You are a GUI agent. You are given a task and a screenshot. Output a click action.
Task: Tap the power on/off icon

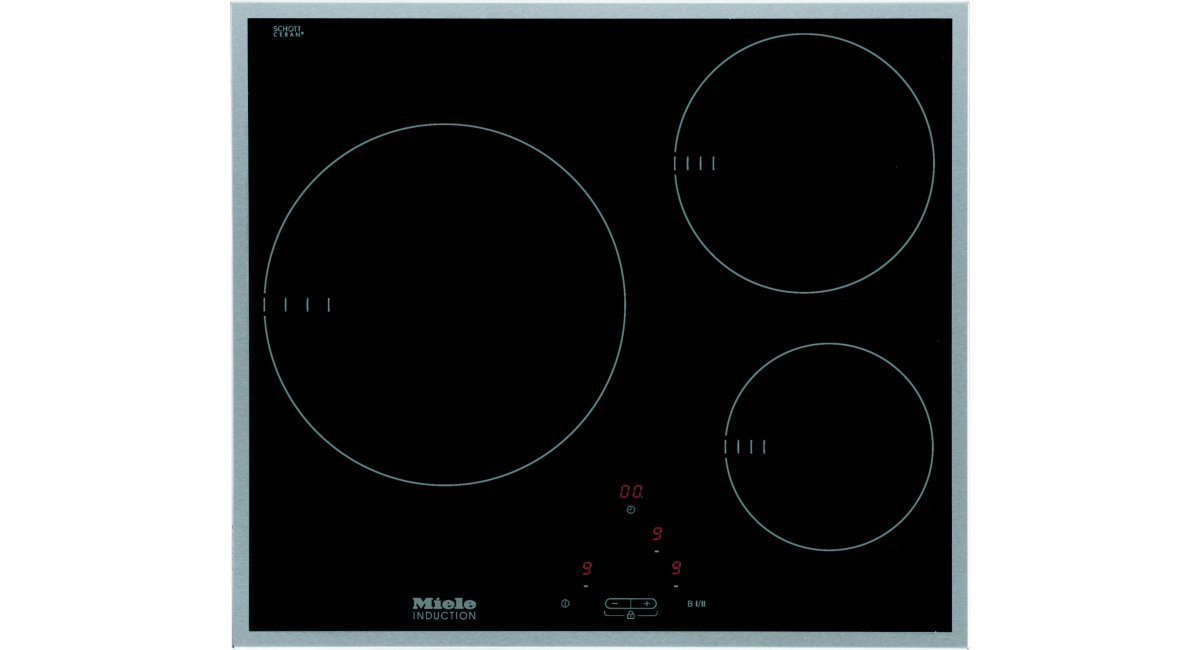click(565, 604)
